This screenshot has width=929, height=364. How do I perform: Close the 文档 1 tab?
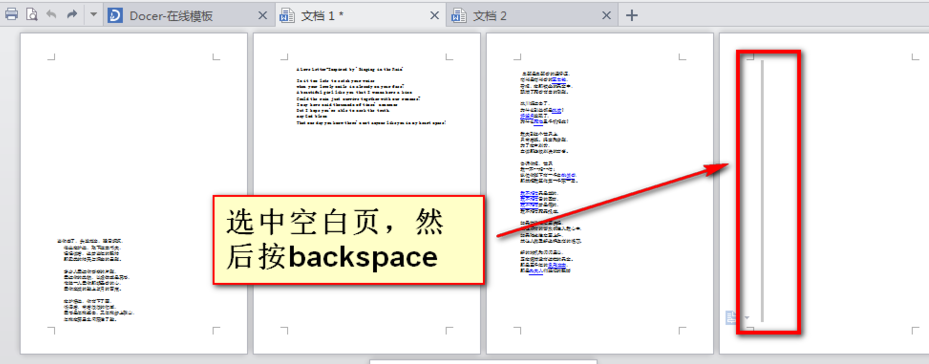434,16
